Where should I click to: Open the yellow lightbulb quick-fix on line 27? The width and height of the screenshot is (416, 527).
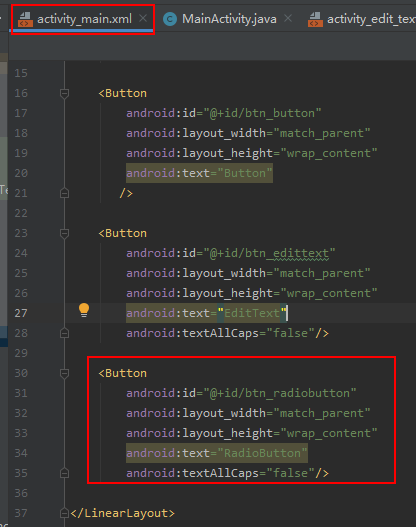click(x=84, y=310)
